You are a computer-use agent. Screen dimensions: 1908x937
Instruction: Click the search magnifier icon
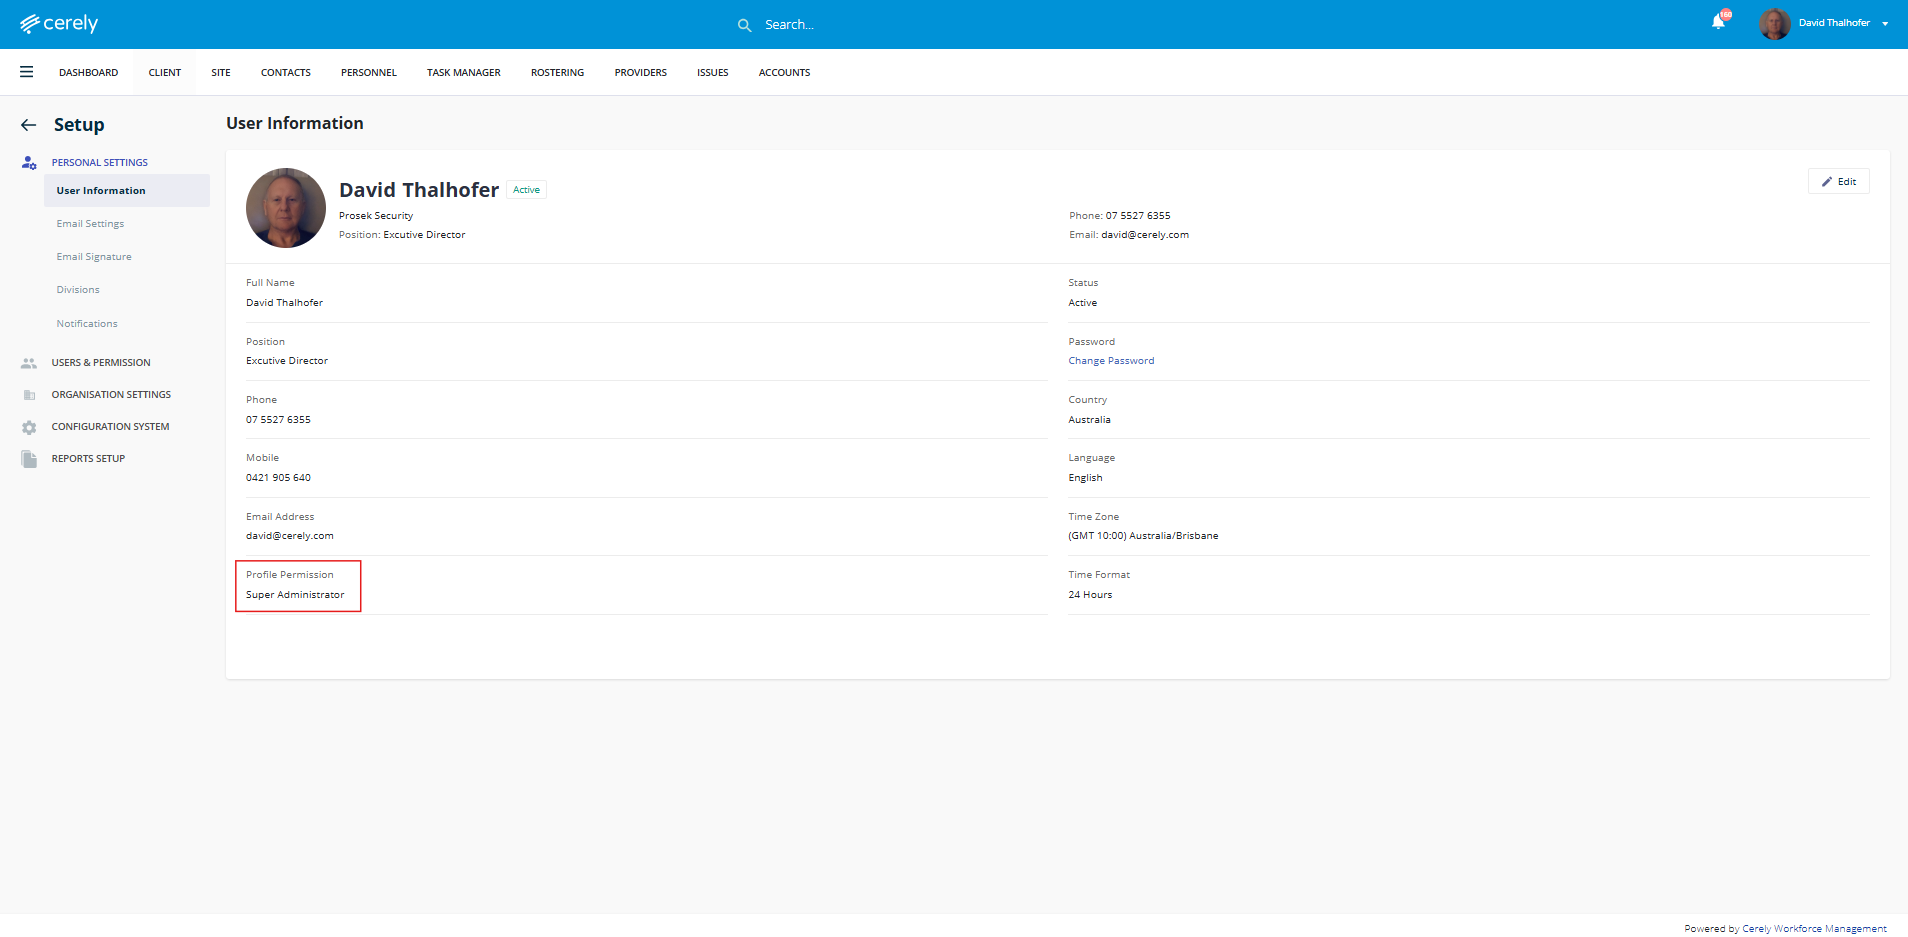(x=744, y=25)
